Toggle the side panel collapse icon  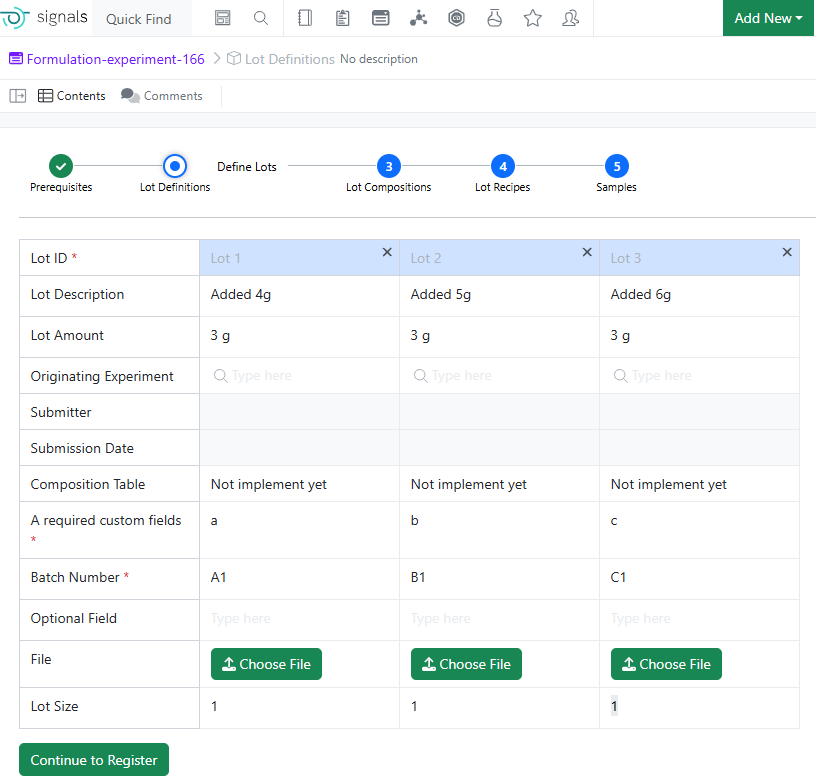[18, 96]
